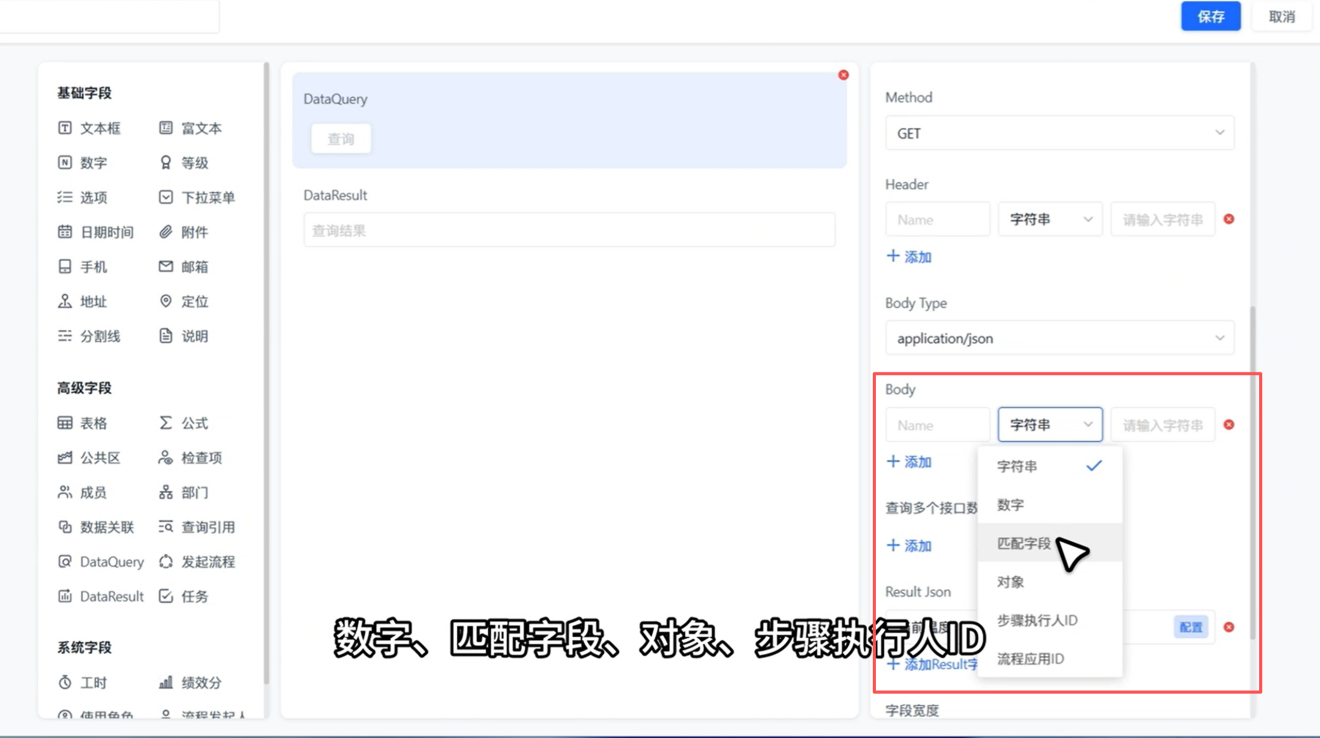Screen dimensions: 1320x738
Task: Choose the 定位 location pin field
Action: pyautogui.click(x=183, y=302)
